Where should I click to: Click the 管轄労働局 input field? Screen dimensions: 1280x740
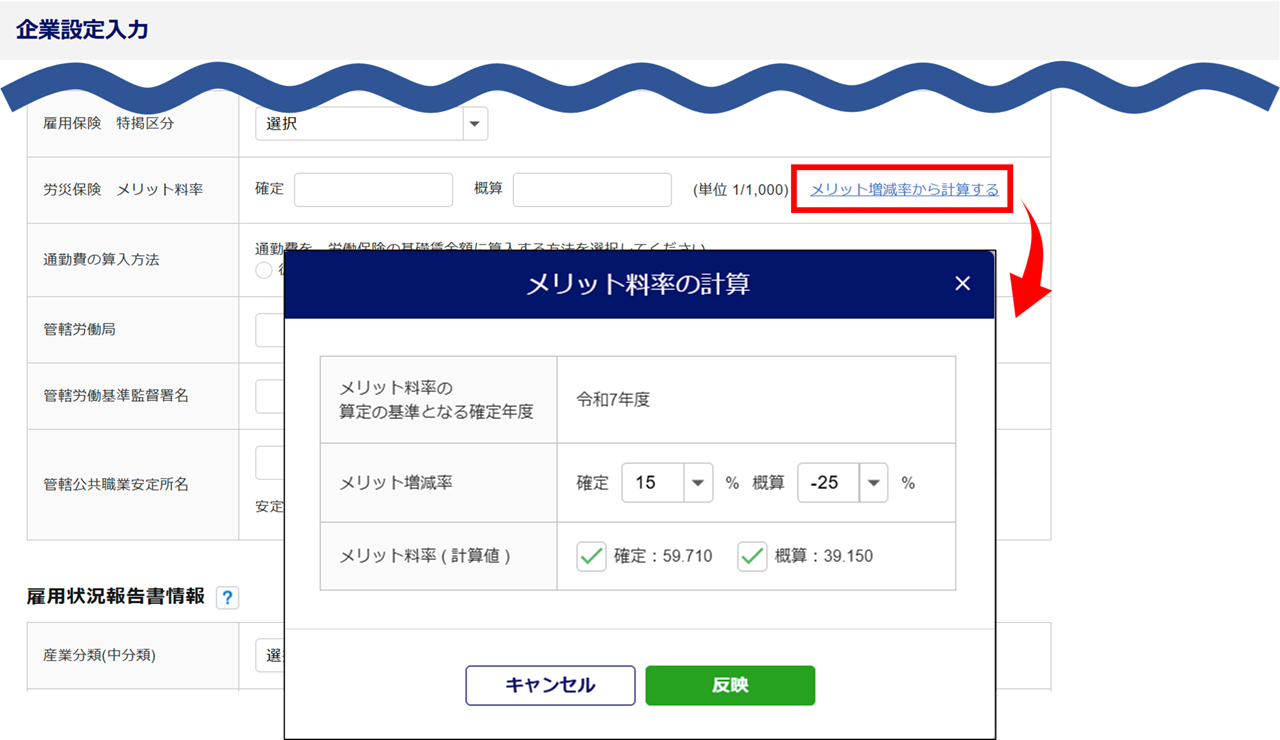[270, 329]
